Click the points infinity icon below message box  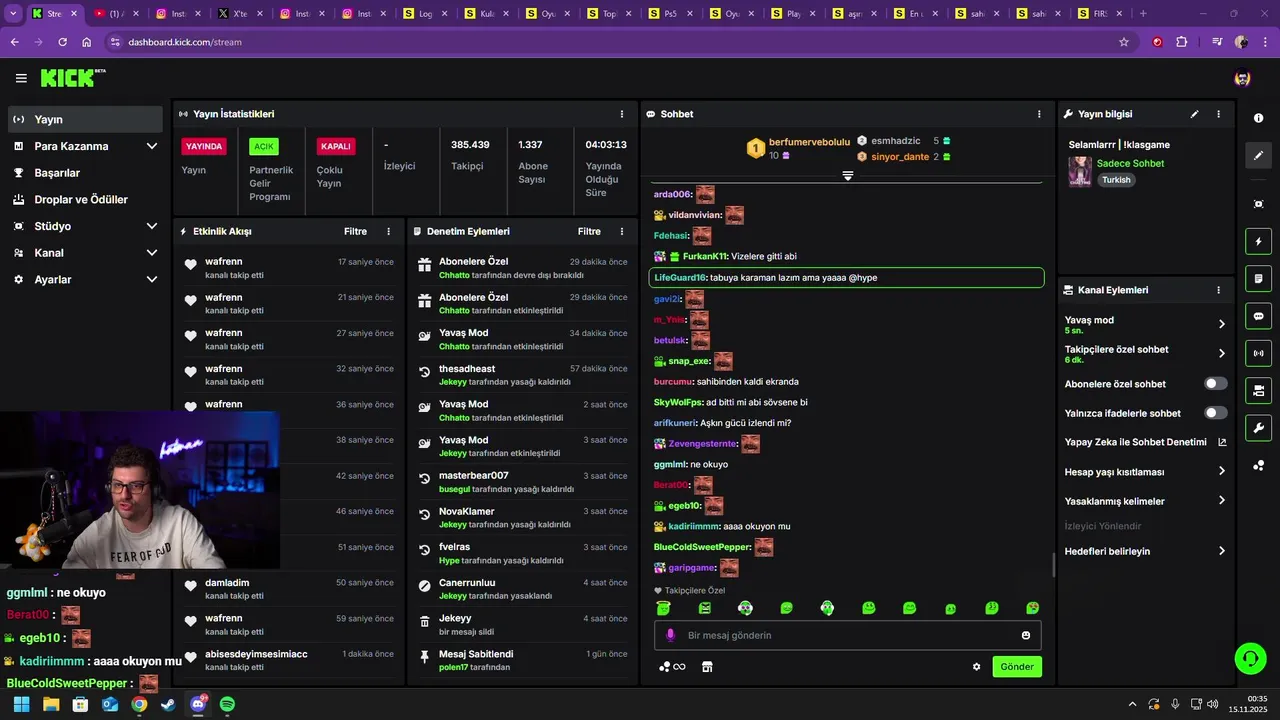(x=672, y=667)
